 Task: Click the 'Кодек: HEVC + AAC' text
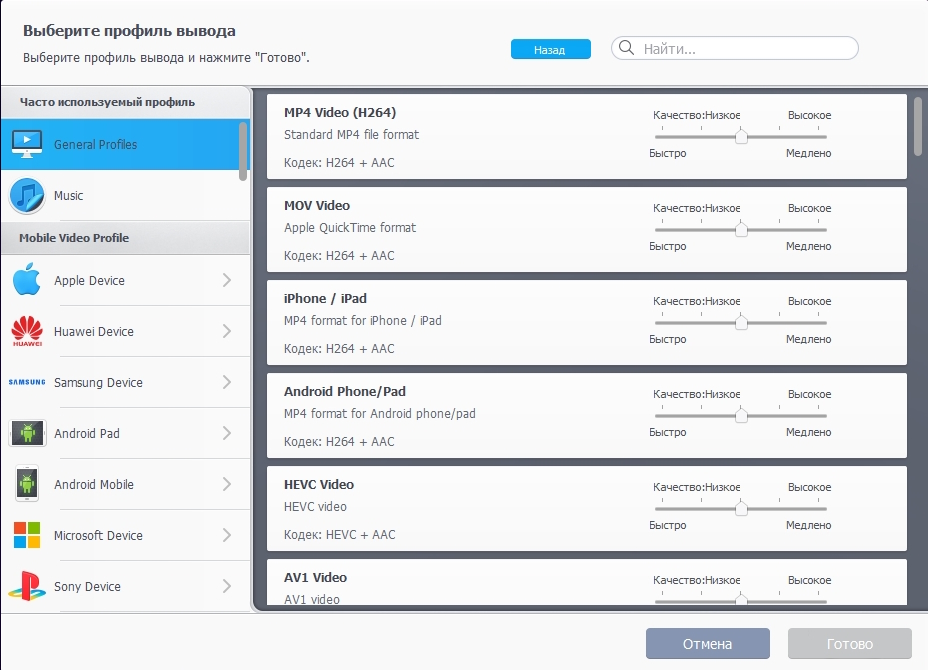coord(339,534)
